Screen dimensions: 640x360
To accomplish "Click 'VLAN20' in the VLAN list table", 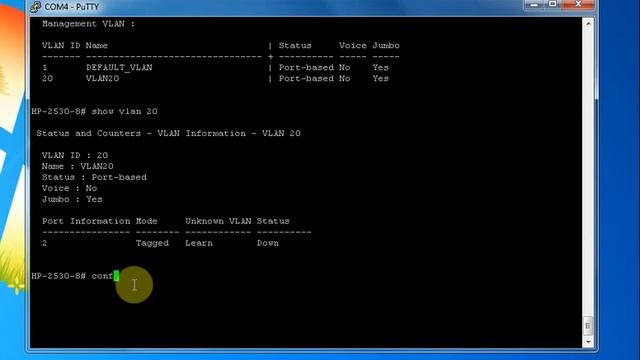I will tap(102, 78).
